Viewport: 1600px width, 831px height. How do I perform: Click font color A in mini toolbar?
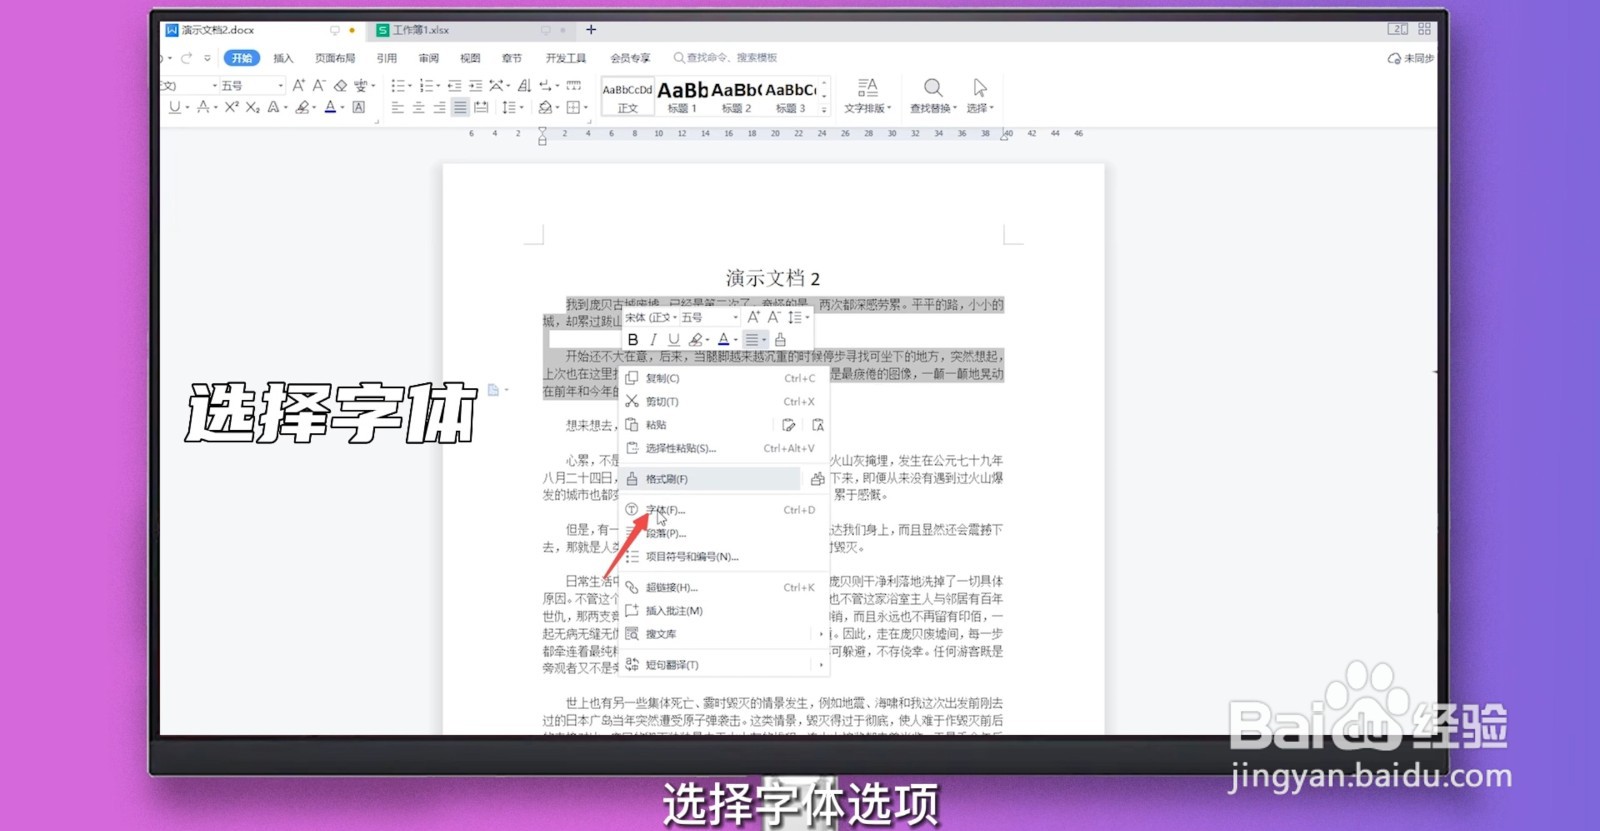(x=723, y=340)
